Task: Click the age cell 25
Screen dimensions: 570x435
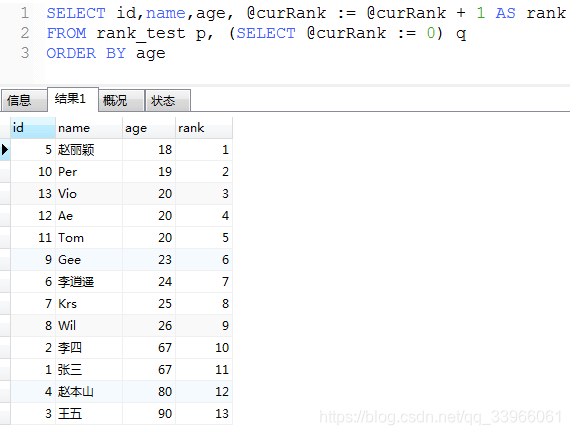Action: pyautogui.click(x=149, y=304)
